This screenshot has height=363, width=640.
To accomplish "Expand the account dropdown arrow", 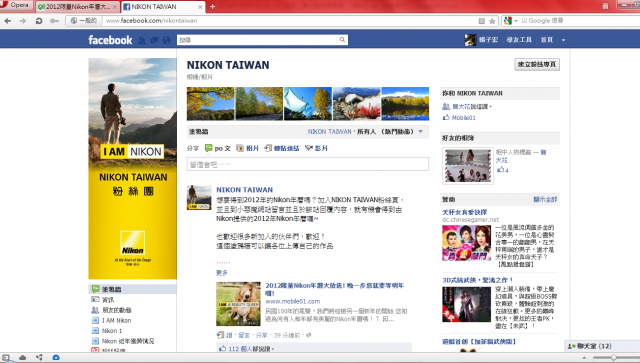I will pyautogui.click(x=563, y=40).
